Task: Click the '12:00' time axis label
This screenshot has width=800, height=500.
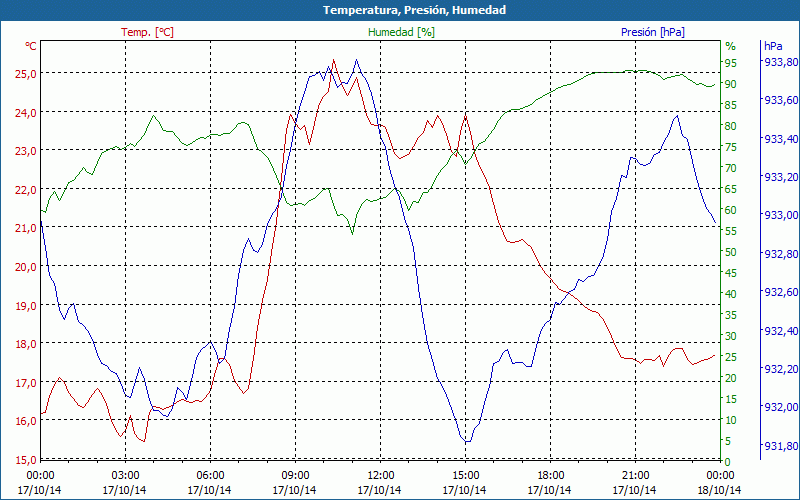Action: [x=380, y=476]
